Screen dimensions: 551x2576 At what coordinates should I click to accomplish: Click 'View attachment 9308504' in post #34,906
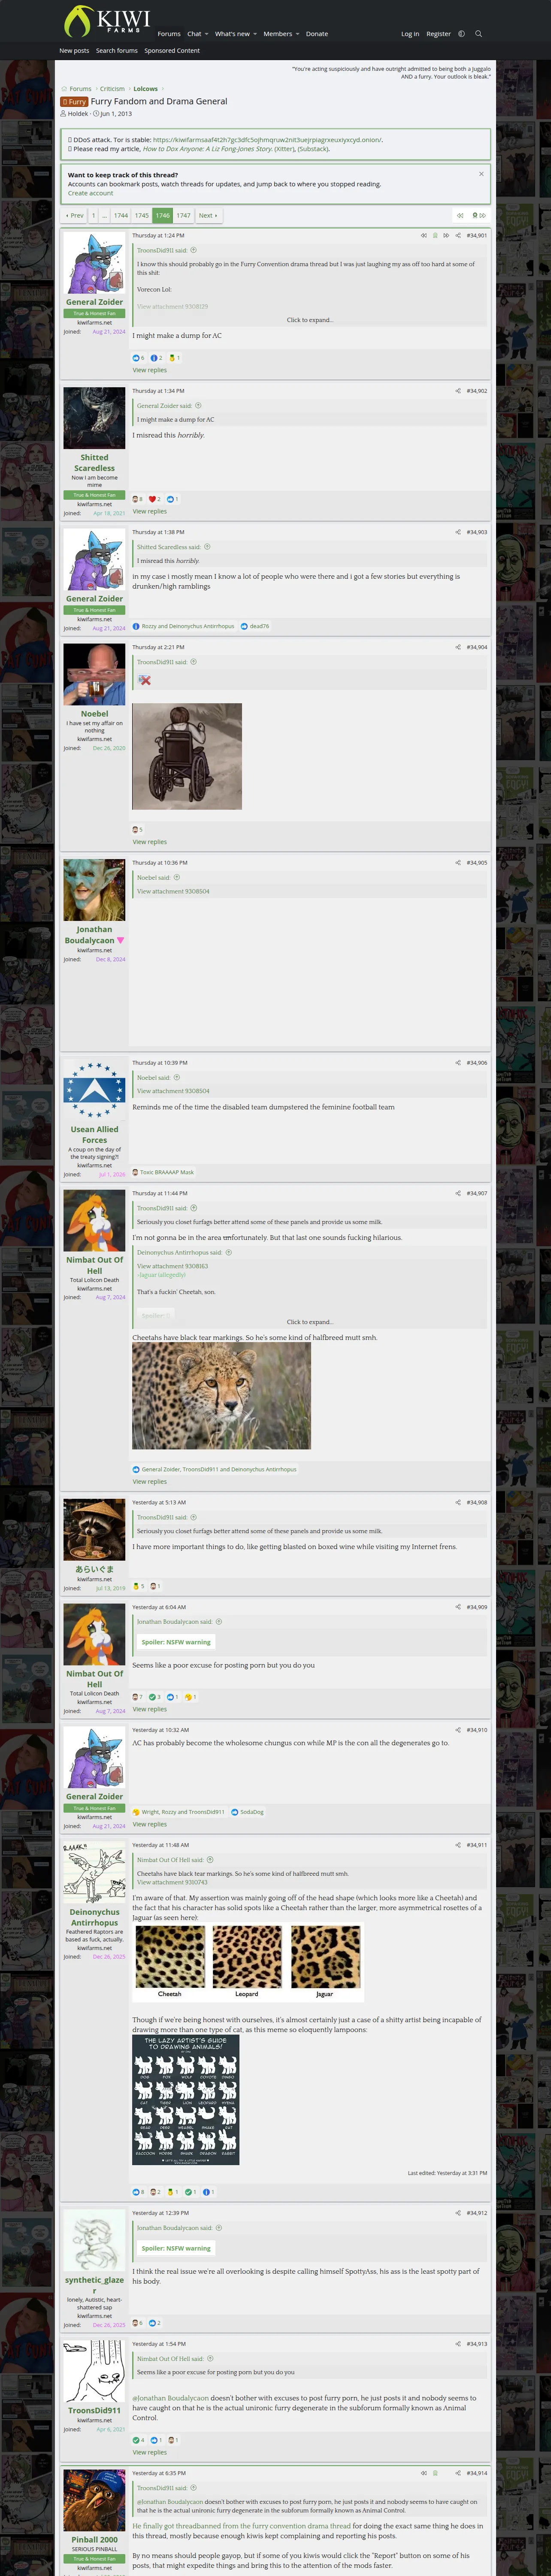[x=173, y=1091]
